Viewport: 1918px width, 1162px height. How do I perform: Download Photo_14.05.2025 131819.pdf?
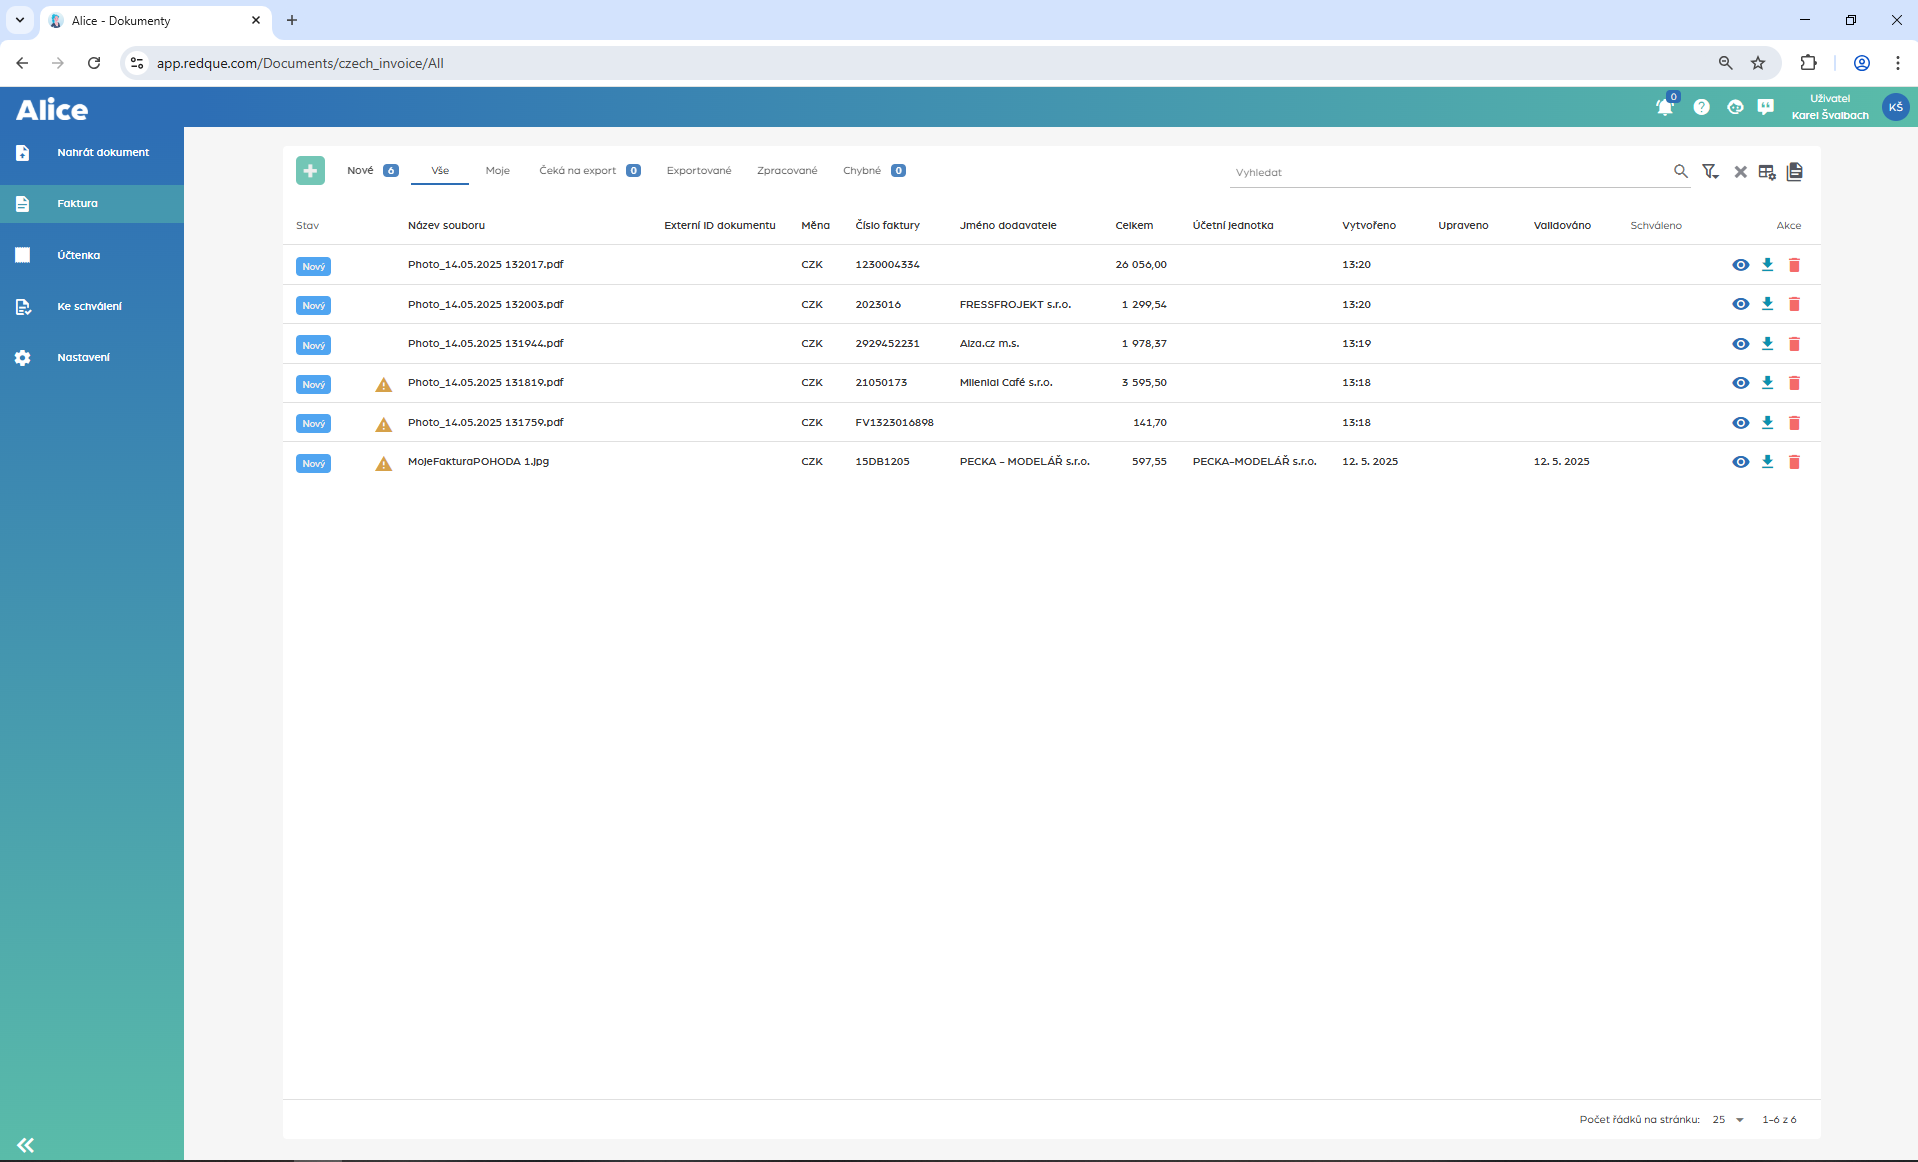click(1768, 383)
